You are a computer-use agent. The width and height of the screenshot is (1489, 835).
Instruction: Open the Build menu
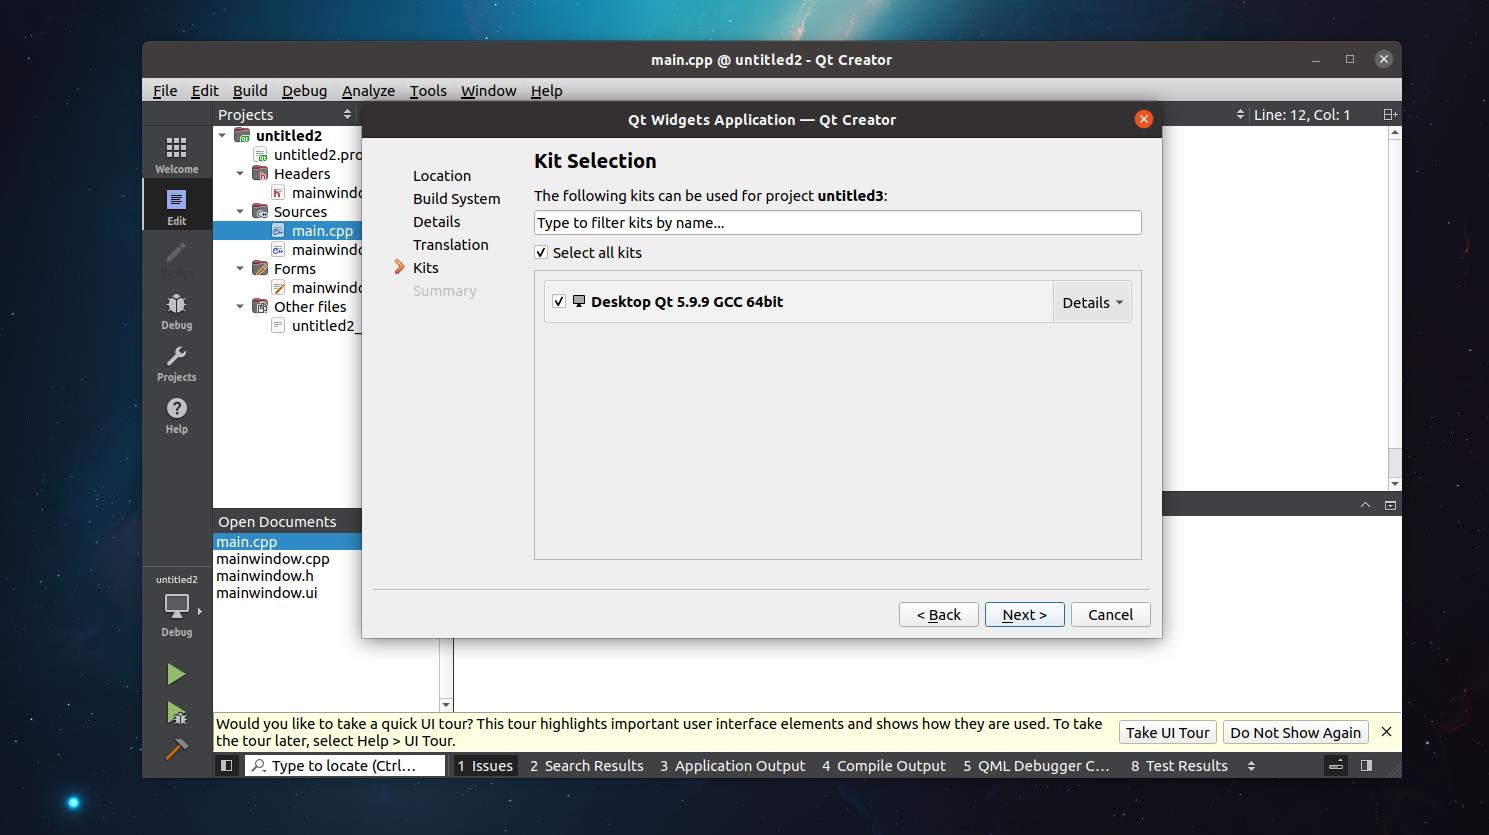[x=250, y=90]
